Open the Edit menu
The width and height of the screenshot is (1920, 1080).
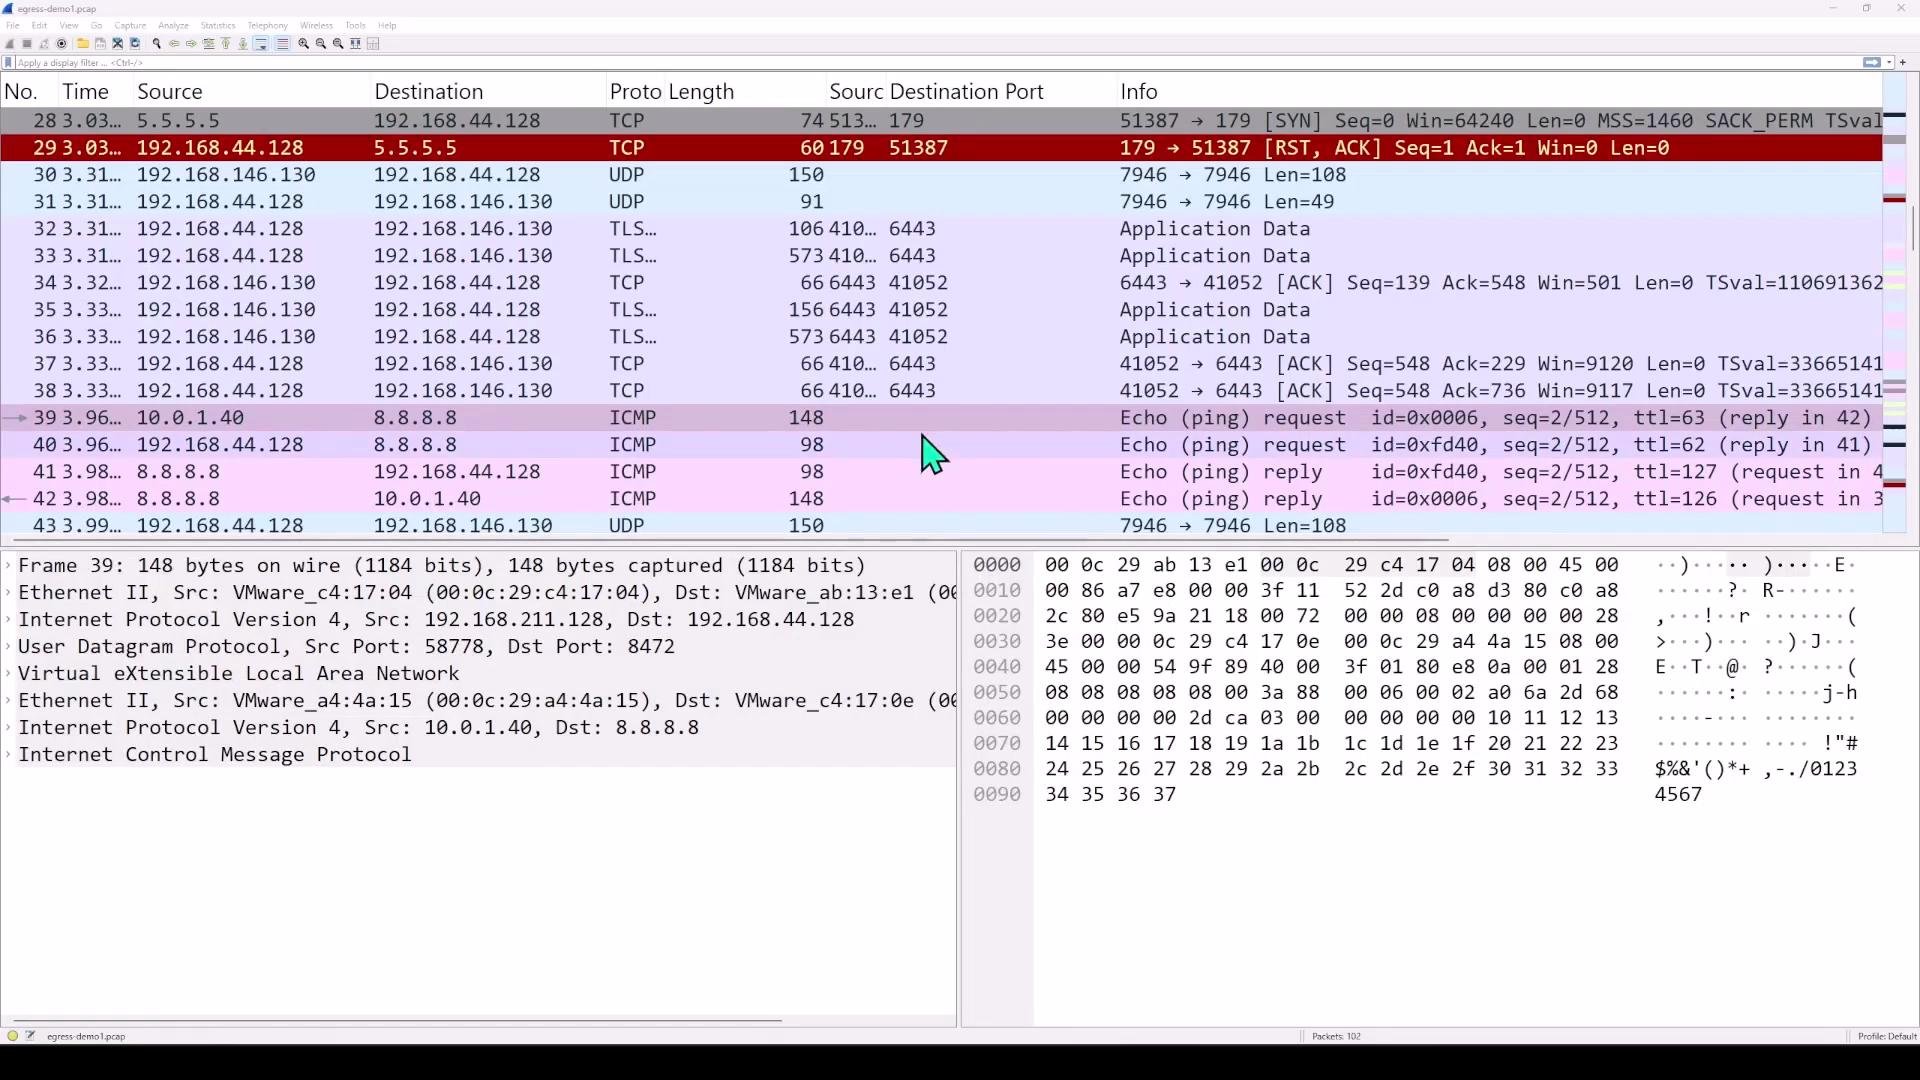(39, 25)
